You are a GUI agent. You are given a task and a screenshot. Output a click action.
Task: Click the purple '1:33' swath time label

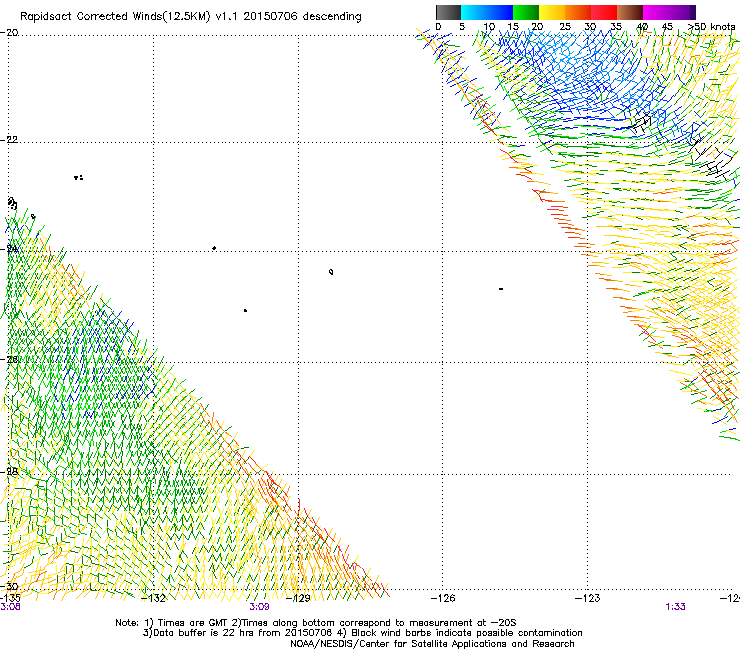pos(675,607)
